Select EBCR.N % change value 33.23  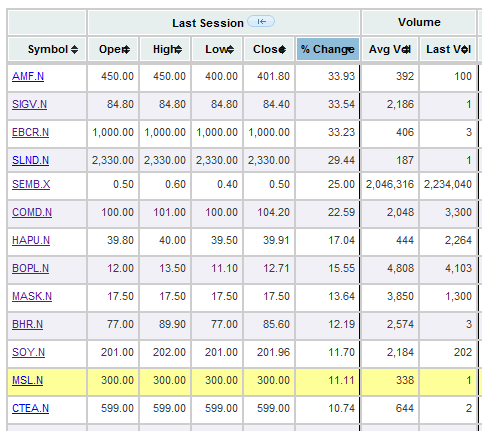pyautogui.click(x=341, y=132)
